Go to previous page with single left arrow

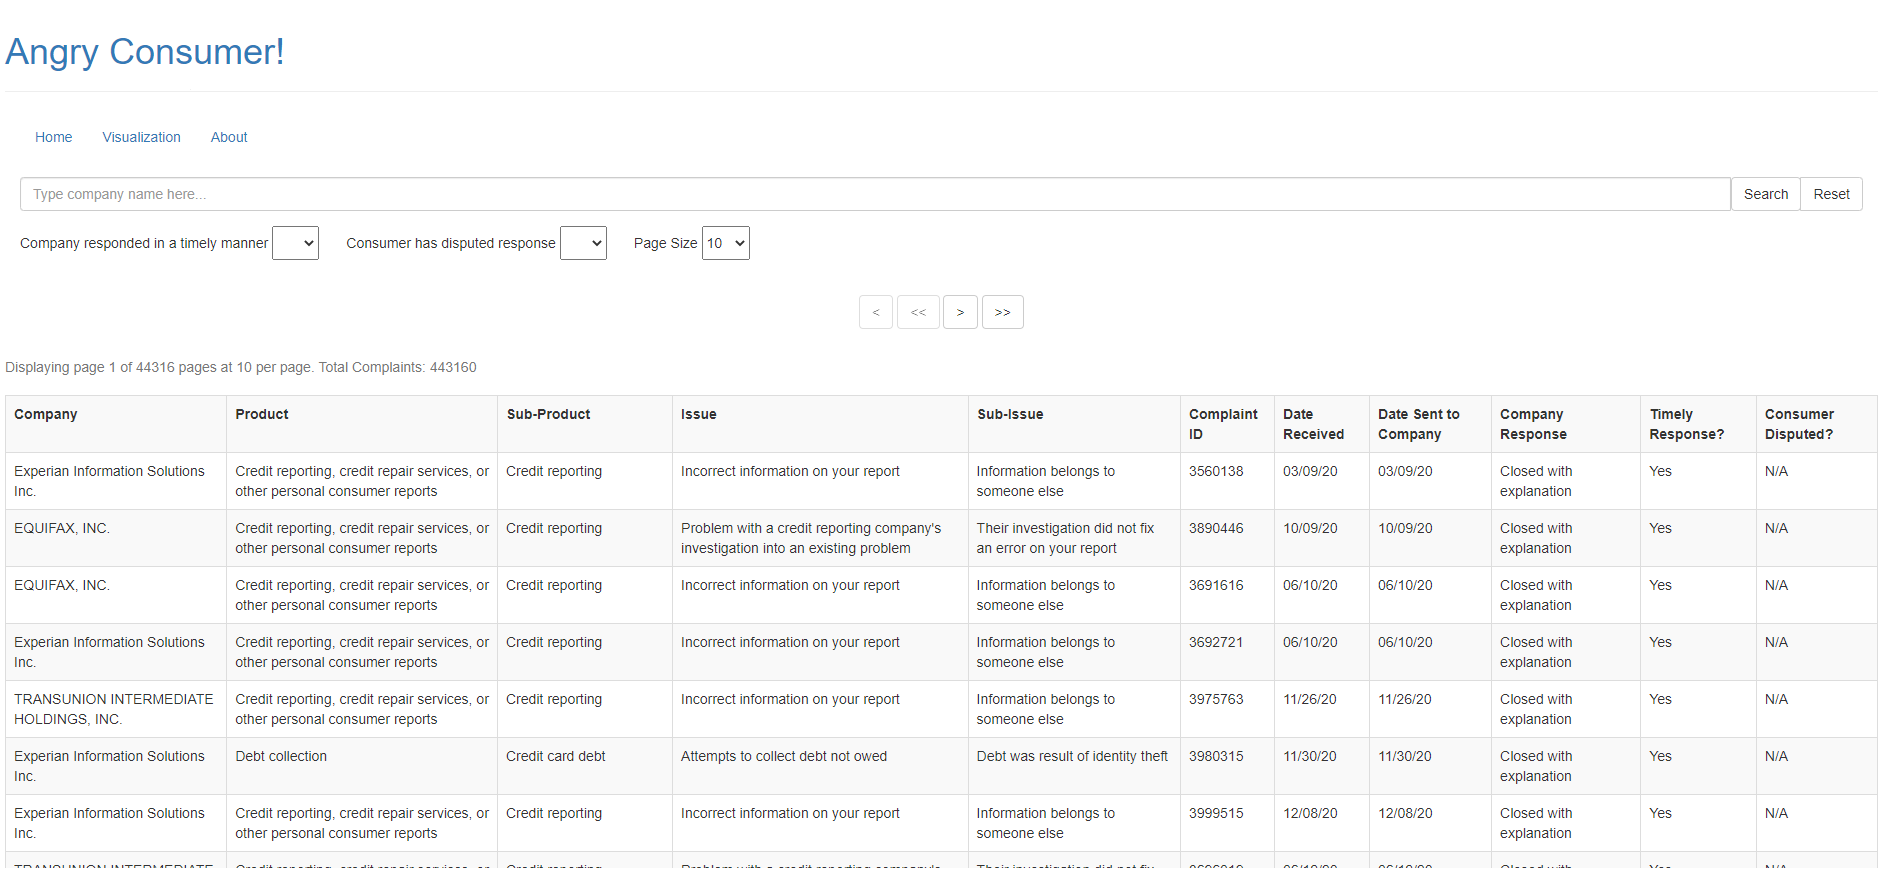[x=876, y=312]
